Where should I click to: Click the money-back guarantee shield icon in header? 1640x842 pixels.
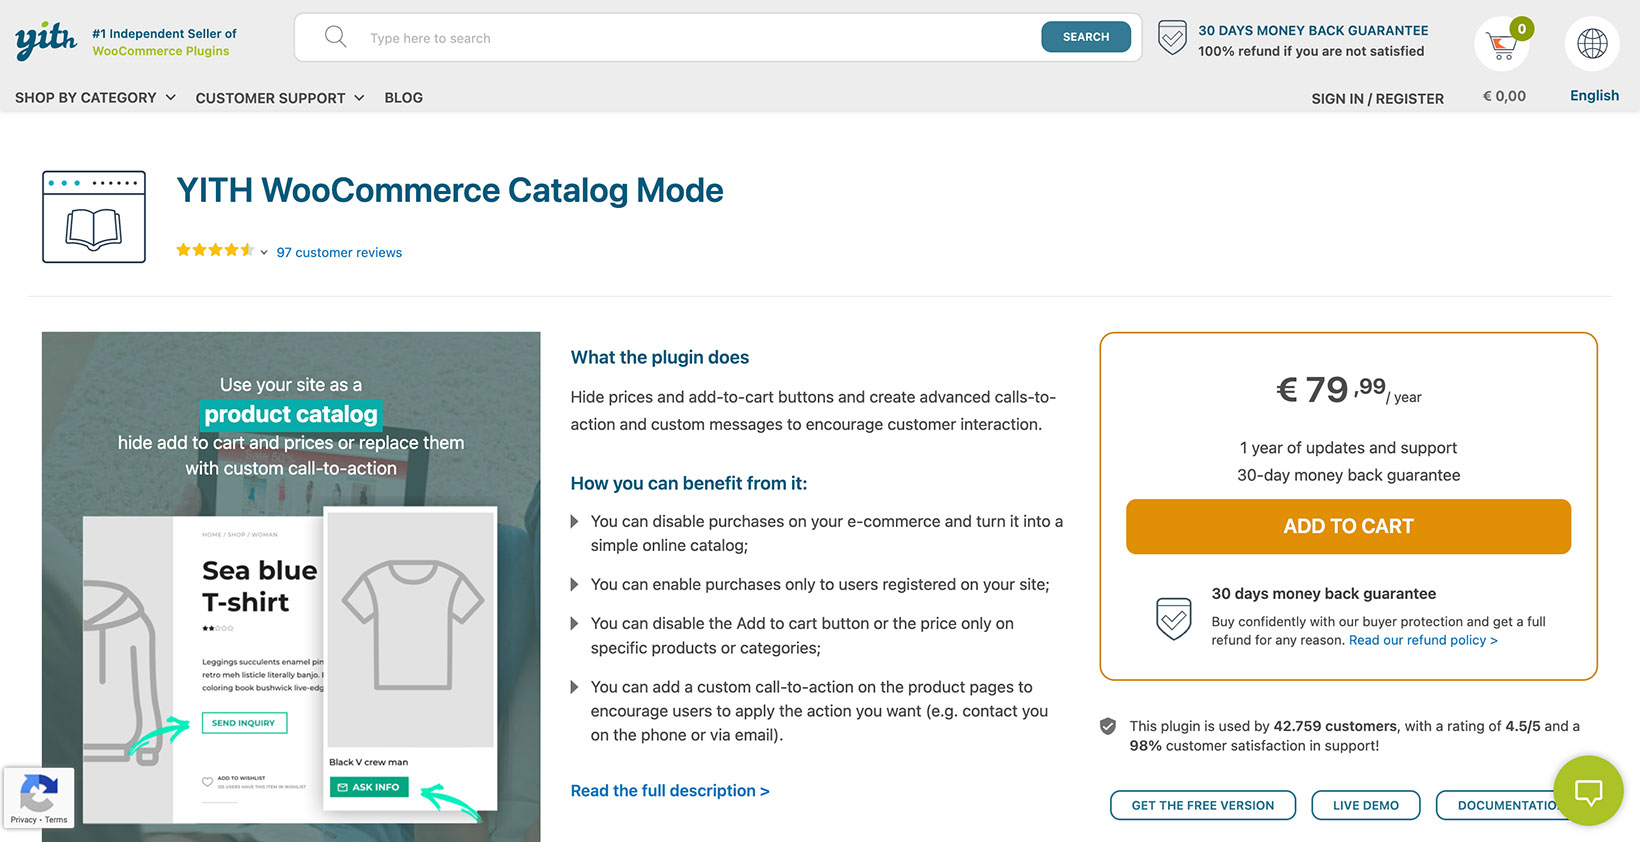coord(1172,37)
